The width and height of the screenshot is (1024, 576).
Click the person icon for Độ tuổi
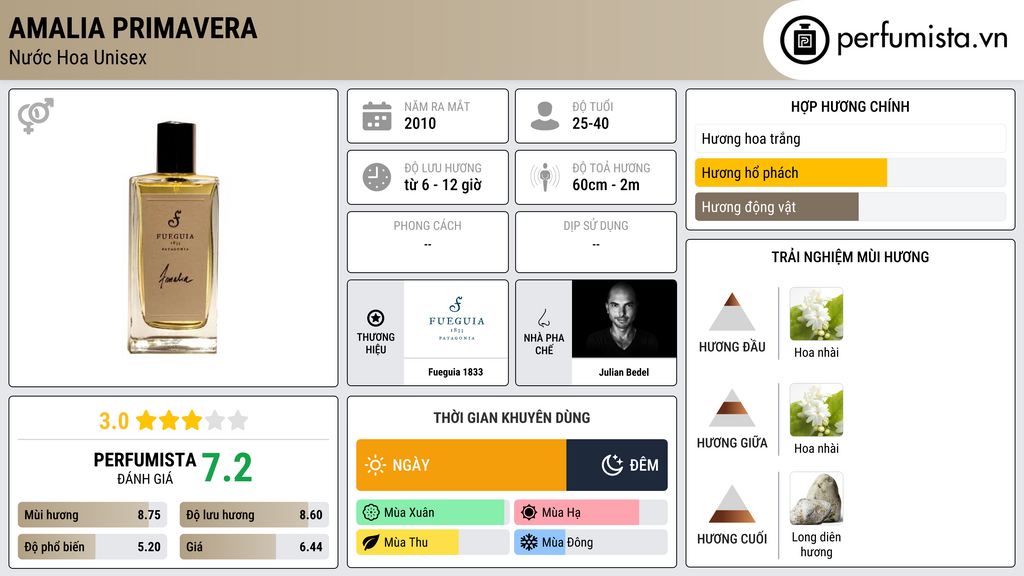tap(545, 116)
